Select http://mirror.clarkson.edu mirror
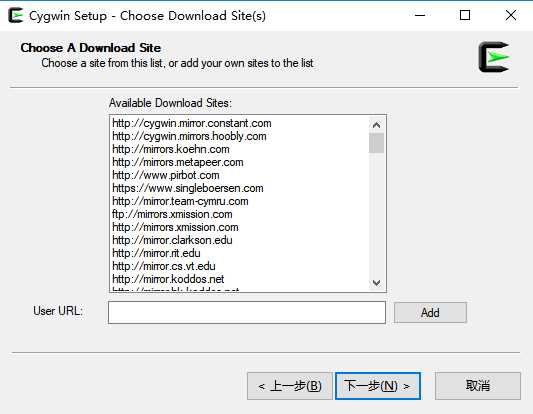Image resolution: width=533 pixels, height=414 pixels. click(172, 240)
